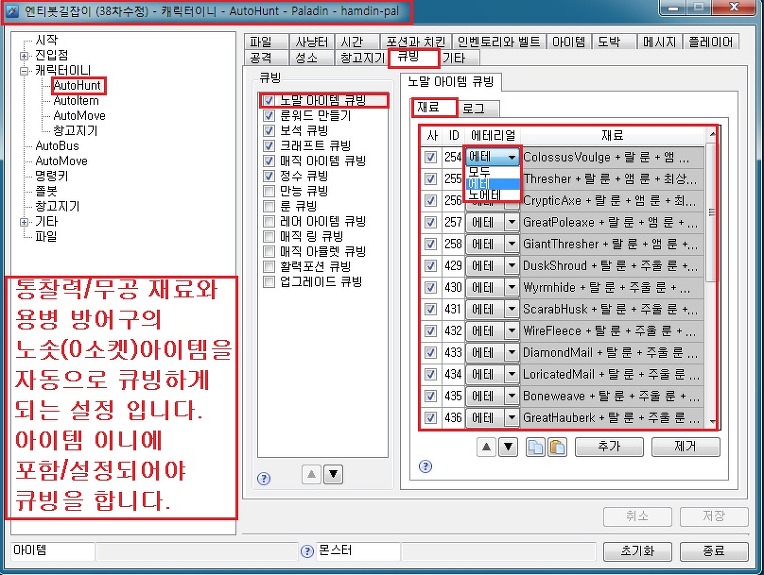Open help icon under the materials table

(425, 466)
